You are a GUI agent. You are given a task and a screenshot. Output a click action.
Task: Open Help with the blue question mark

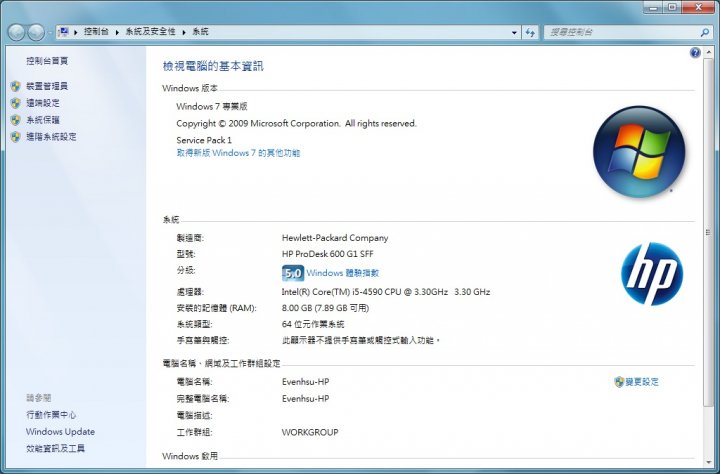(695, 53)
